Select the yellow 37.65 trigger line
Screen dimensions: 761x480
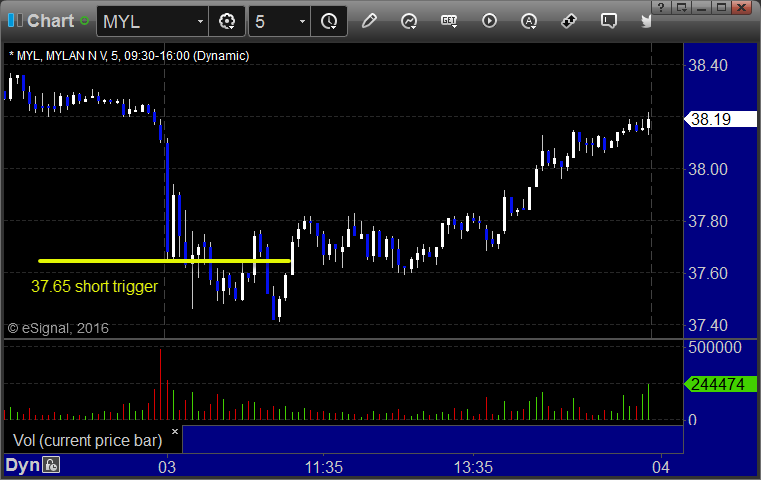click(x=164, y=261)
